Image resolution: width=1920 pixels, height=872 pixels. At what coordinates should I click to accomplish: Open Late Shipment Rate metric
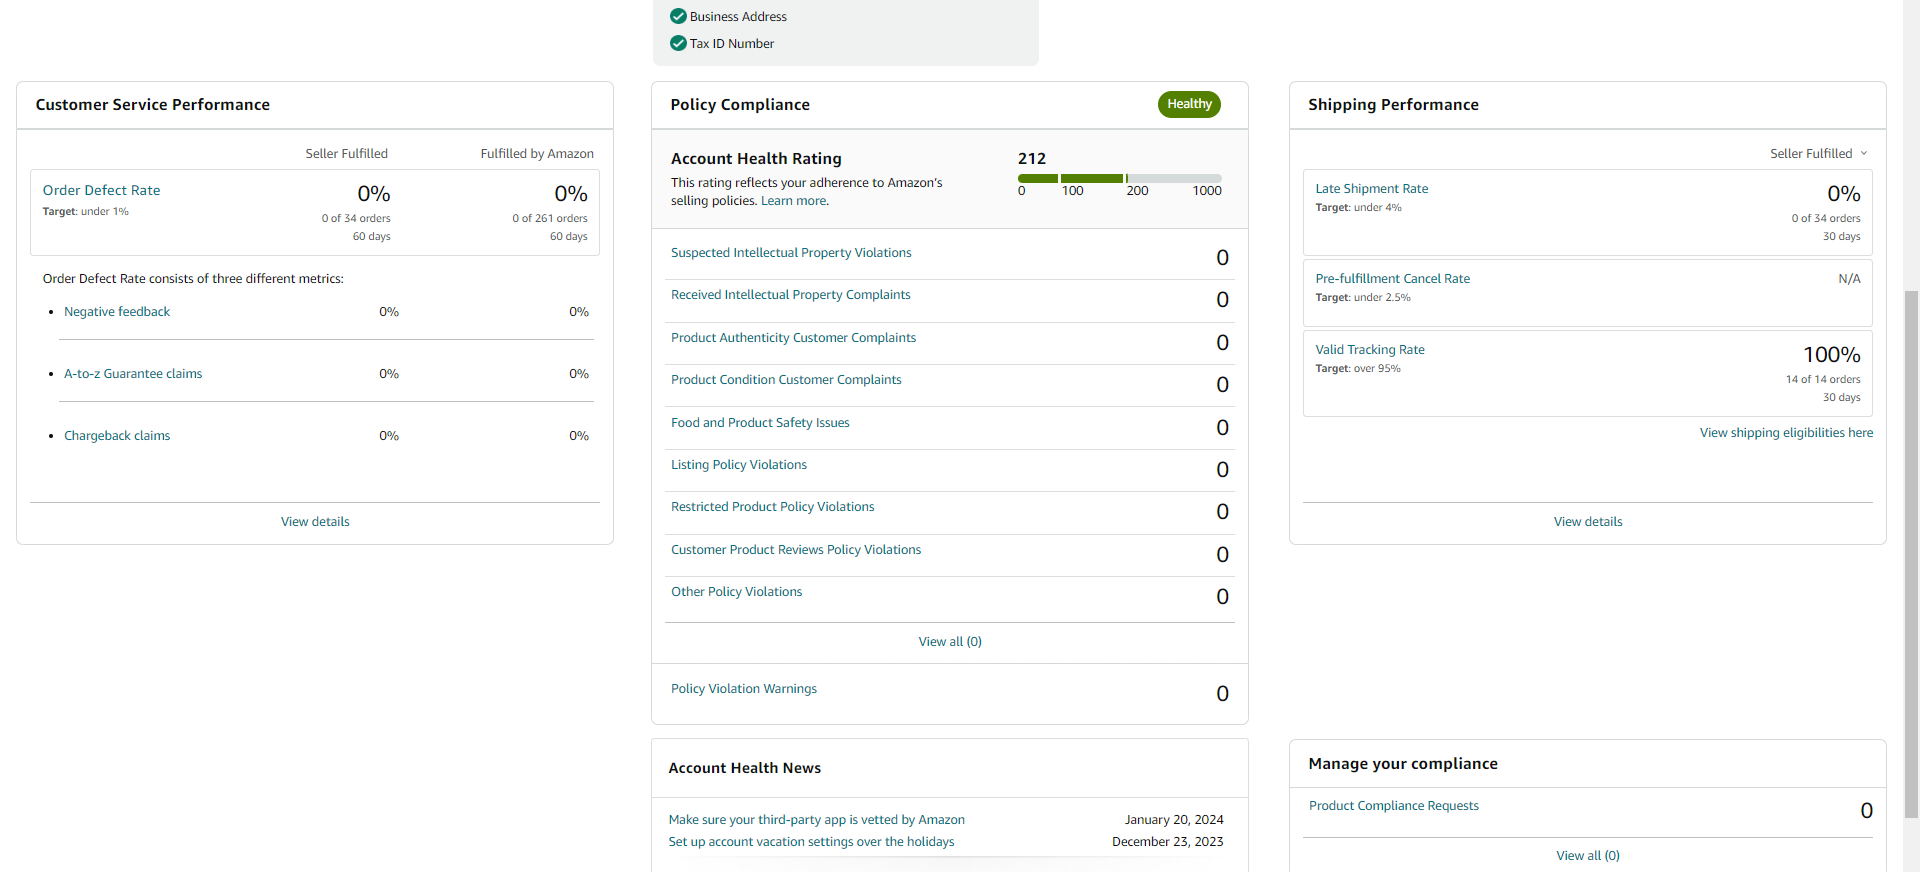point(1371,189)
